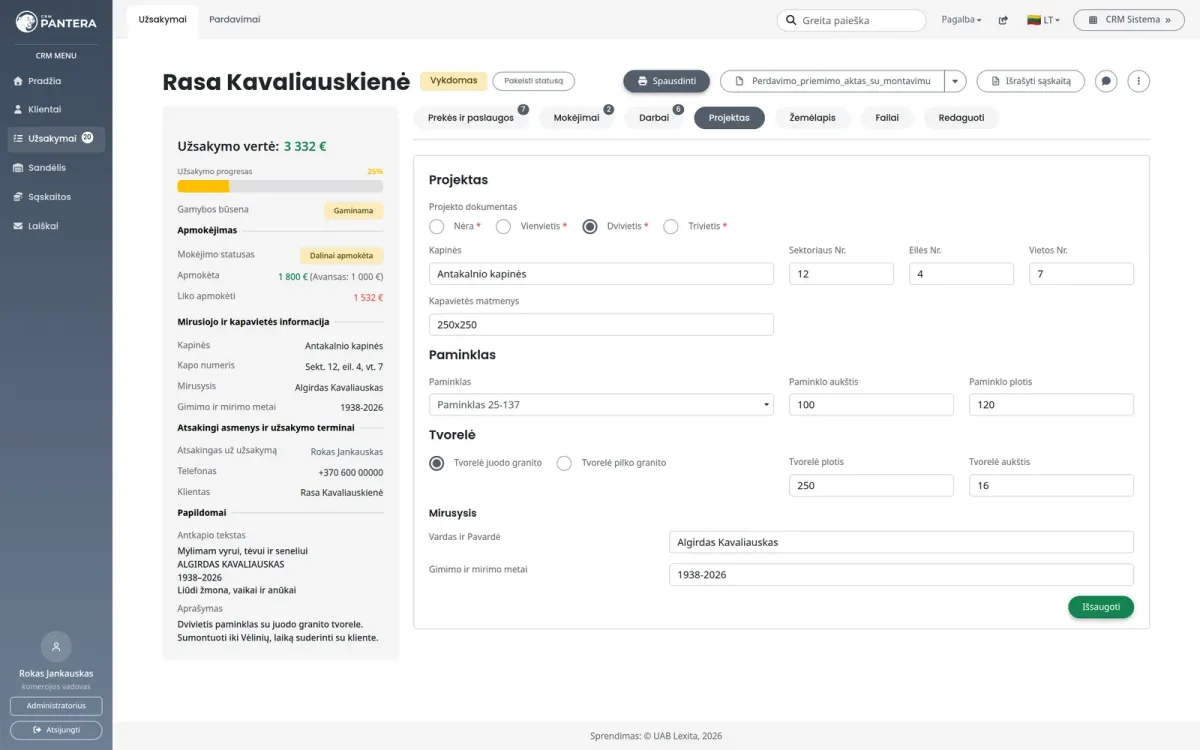Click Gimimo ir mirimo metai field
The width and height of the screenshot is (1200, 750).
(901, 575)
